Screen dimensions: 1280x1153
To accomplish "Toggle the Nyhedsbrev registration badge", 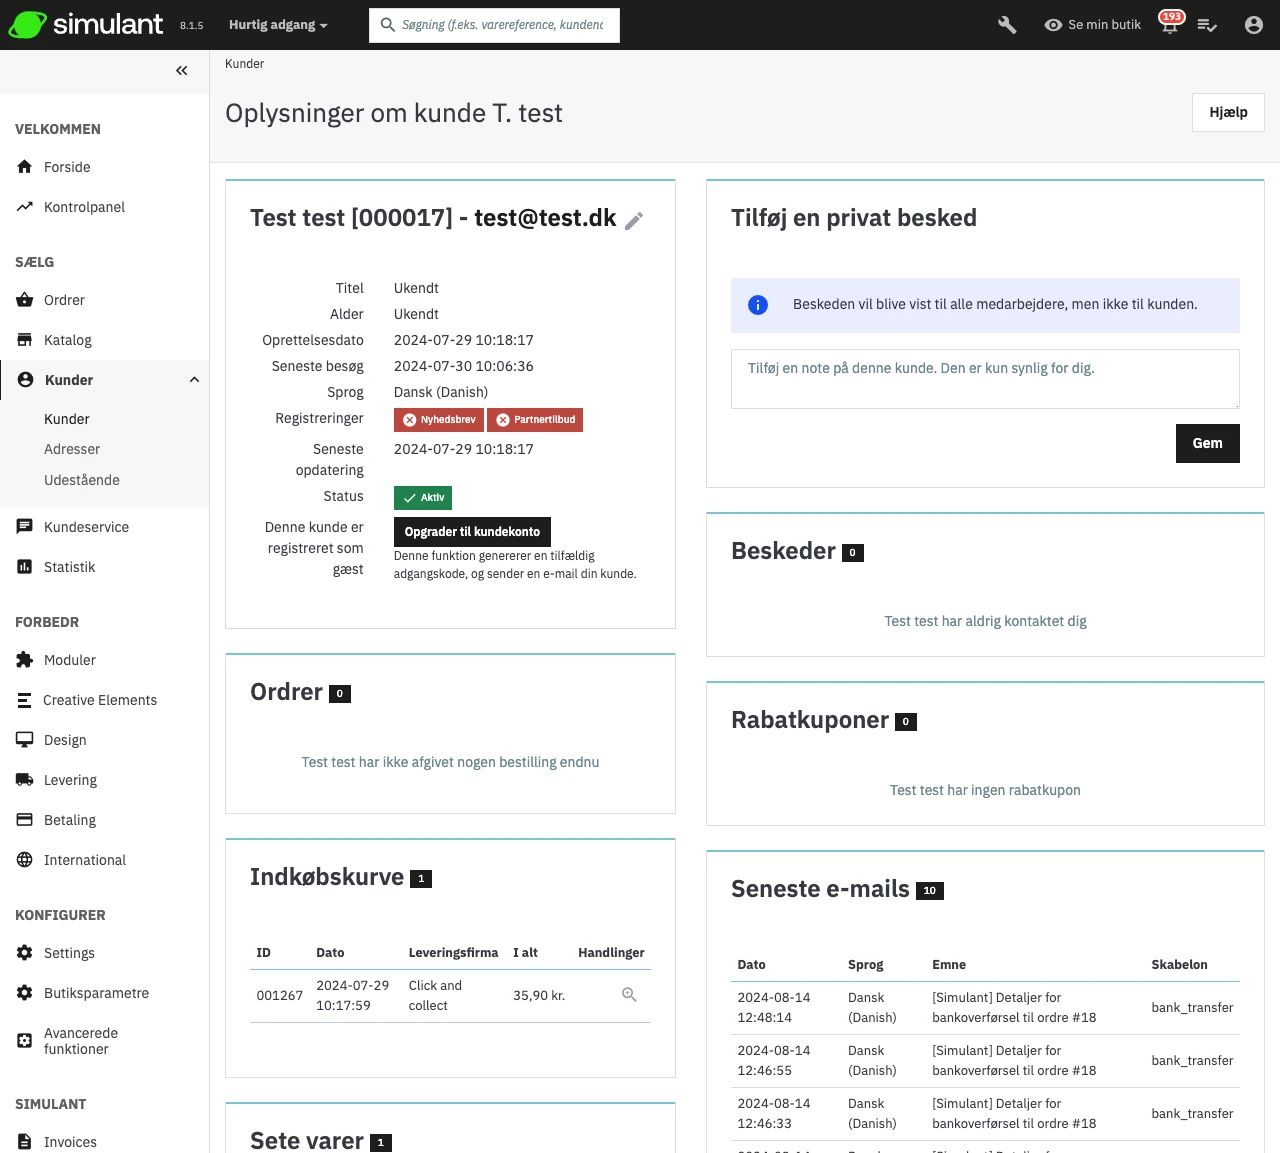I will pos(439,420).
